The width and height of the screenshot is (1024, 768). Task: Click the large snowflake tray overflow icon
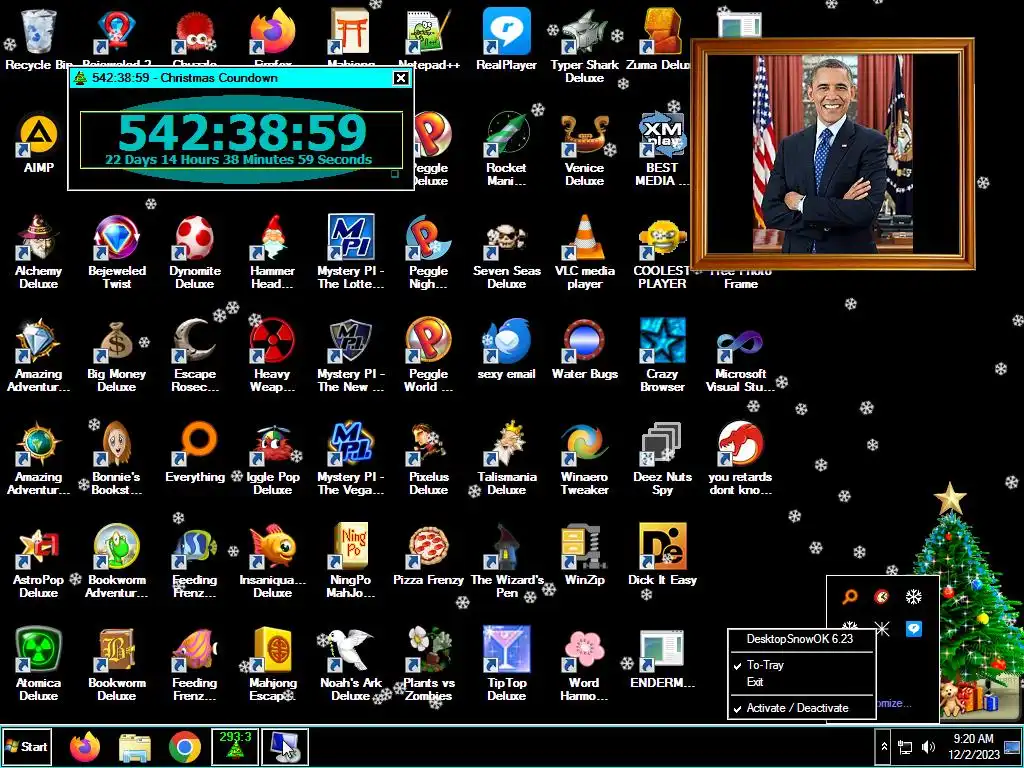click(914, 596)
